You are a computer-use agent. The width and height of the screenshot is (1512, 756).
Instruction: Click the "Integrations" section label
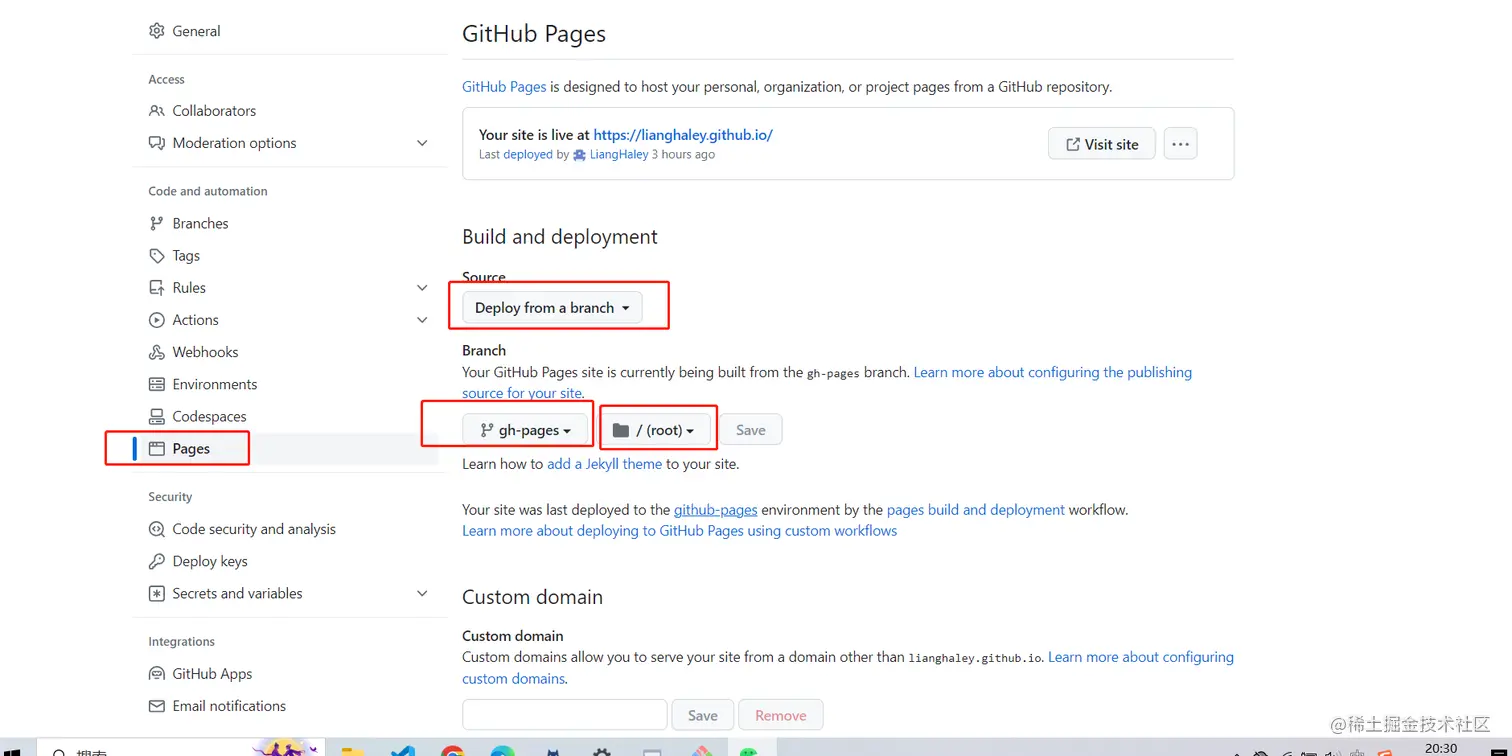click(x=181, y=642)
